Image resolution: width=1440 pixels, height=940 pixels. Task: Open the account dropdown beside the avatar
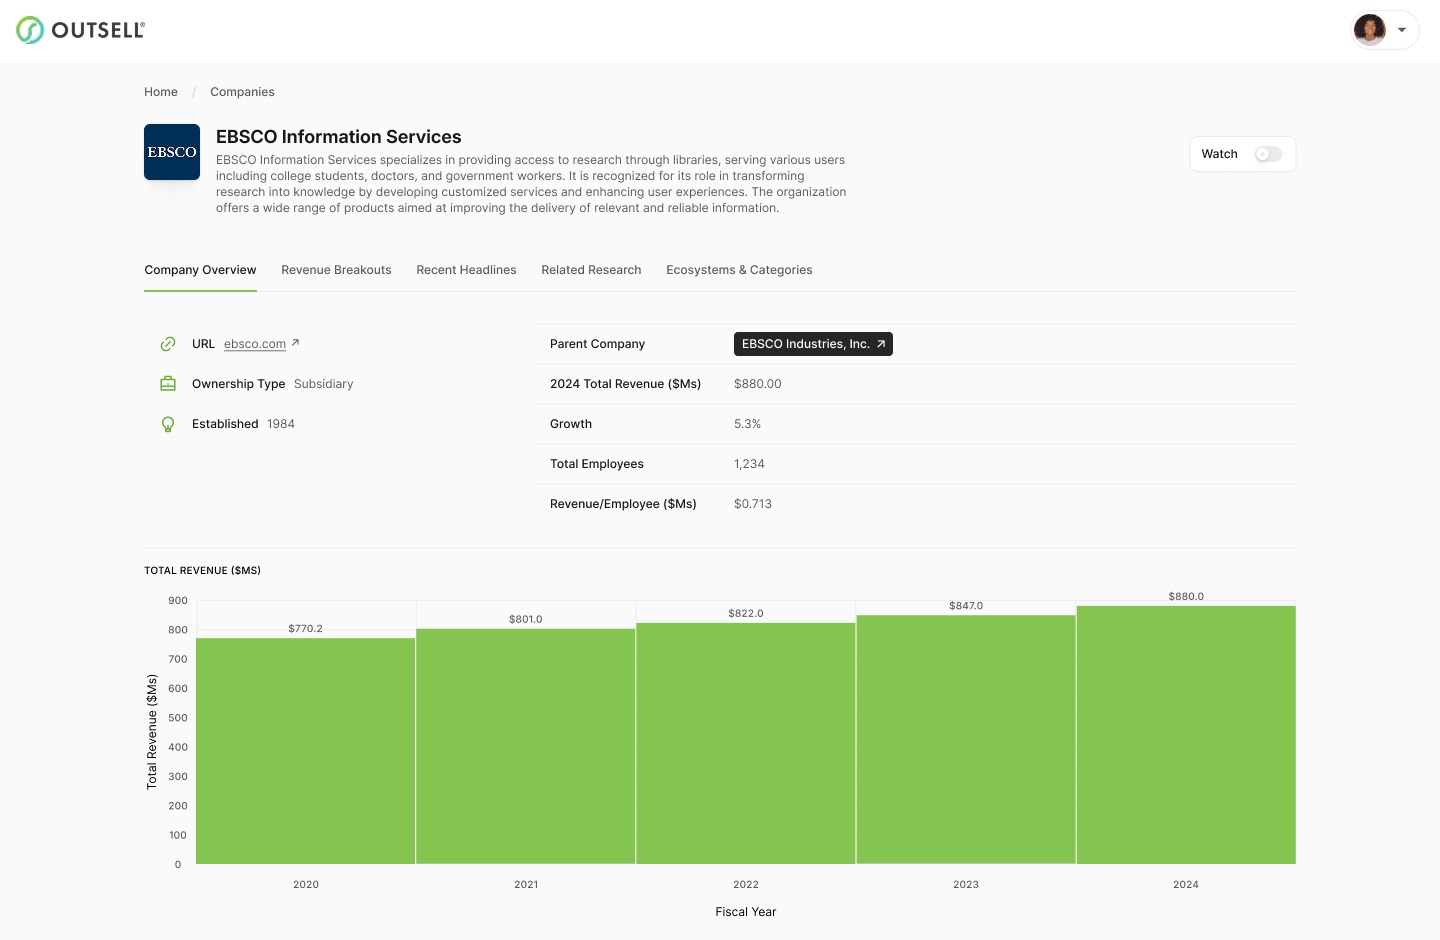[1401, 29]
